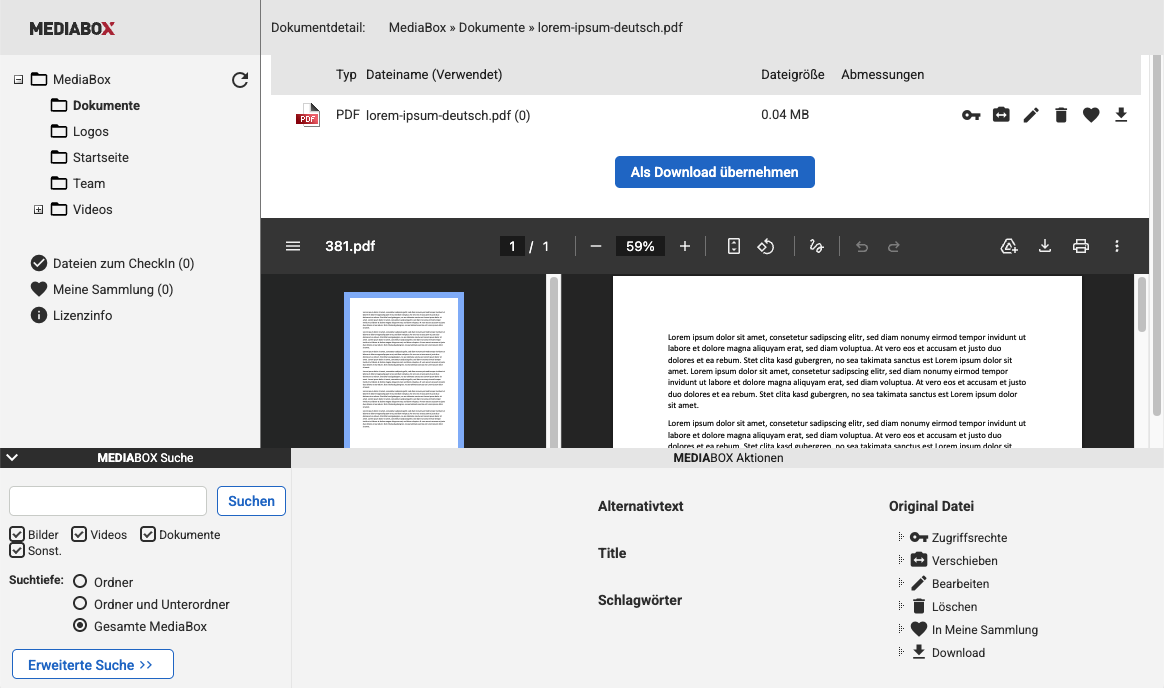Download the PDF from viewer toolbar

[1044, 246]
